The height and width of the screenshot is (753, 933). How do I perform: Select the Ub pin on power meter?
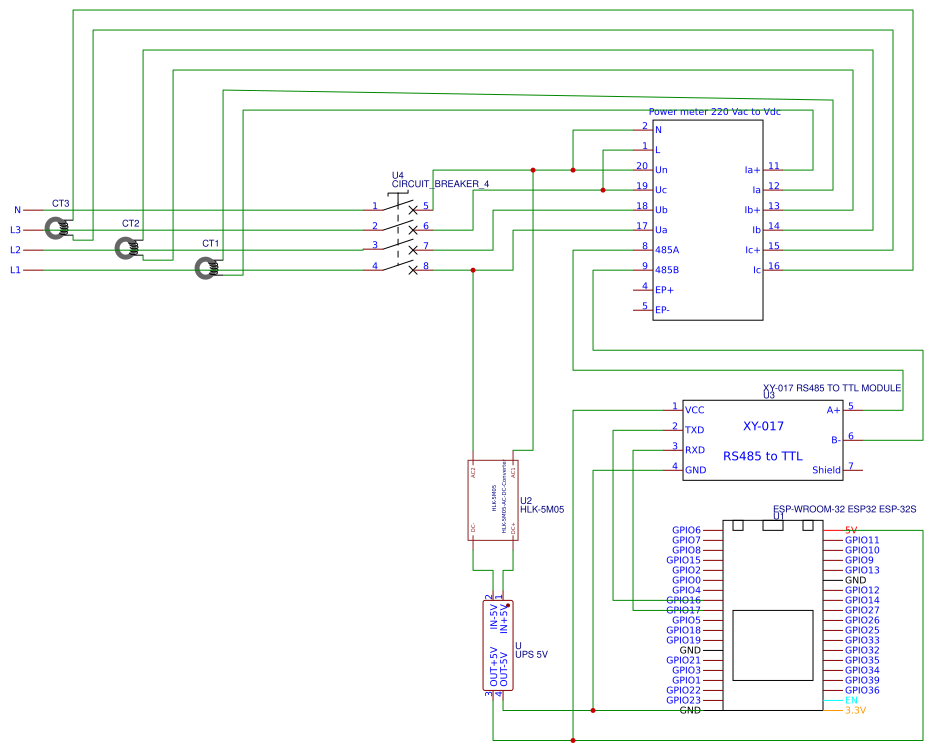[661, 210]
